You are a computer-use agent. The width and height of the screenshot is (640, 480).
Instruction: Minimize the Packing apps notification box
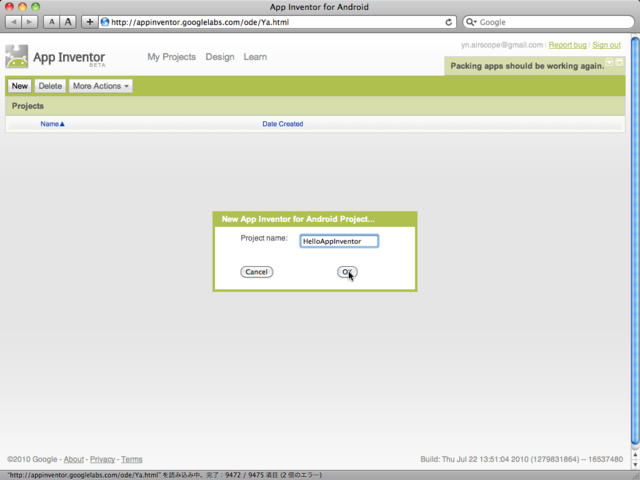(x=619, y=62)
